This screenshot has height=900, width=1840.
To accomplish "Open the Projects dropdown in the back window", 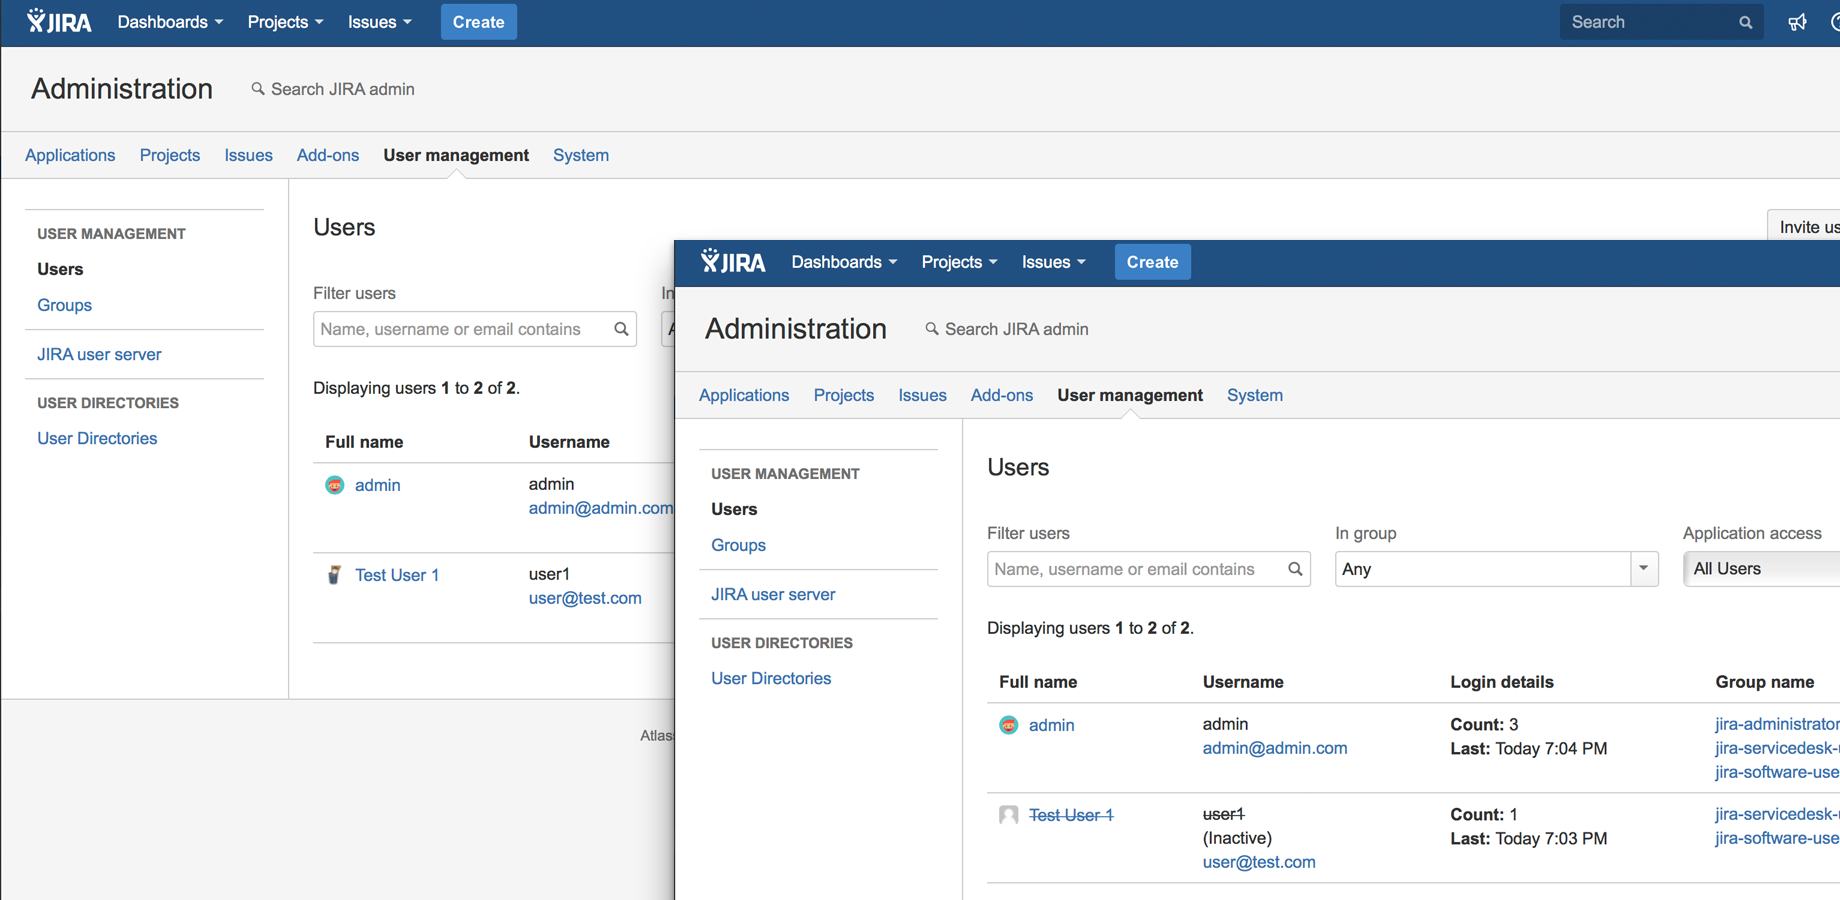I will pyautogui.click(x=285, y=22).
